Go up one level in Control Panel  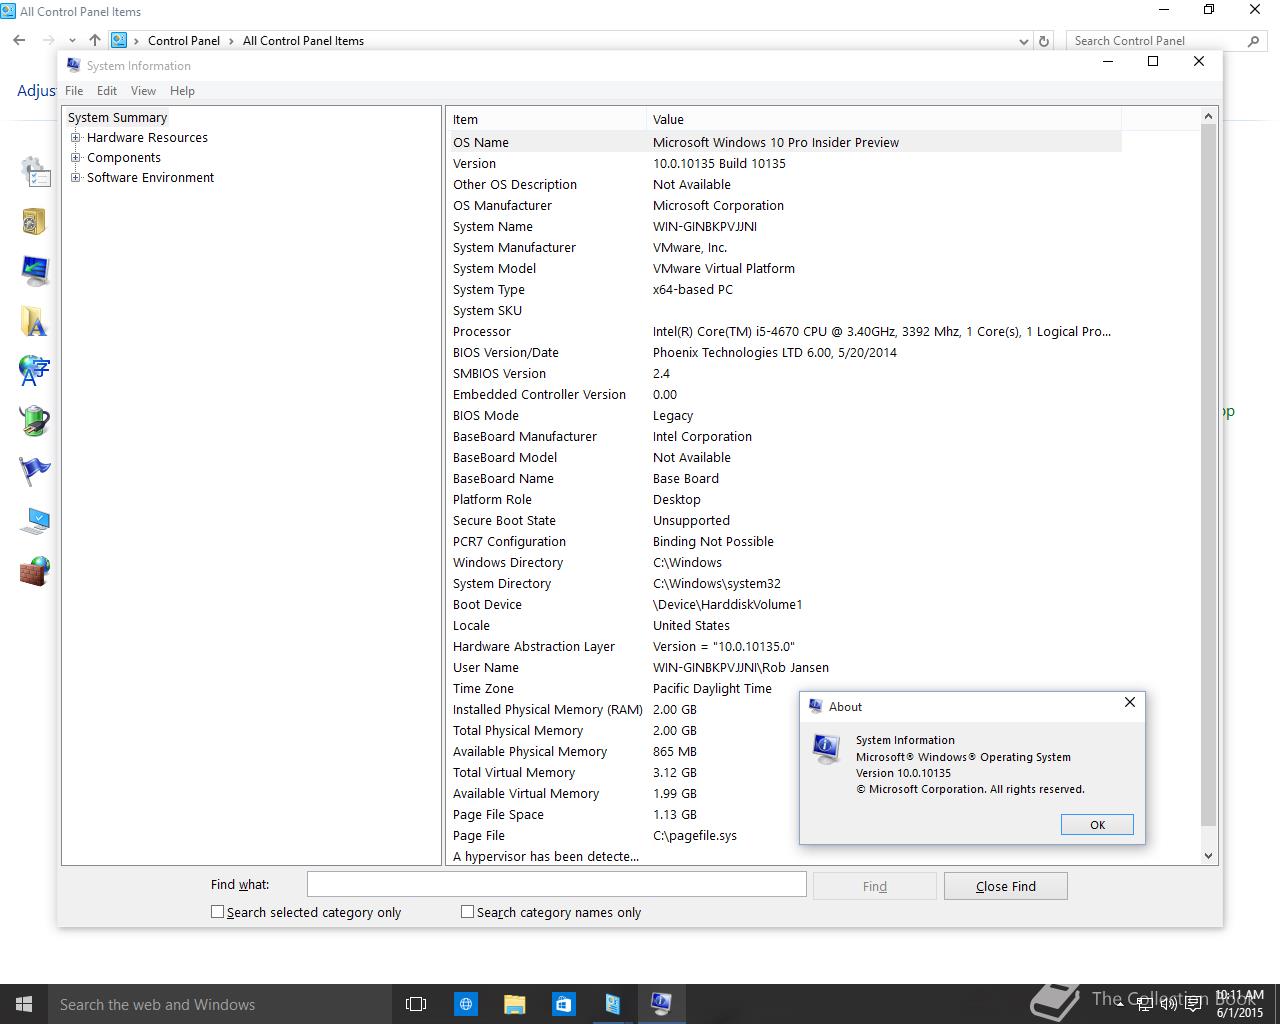95,41
